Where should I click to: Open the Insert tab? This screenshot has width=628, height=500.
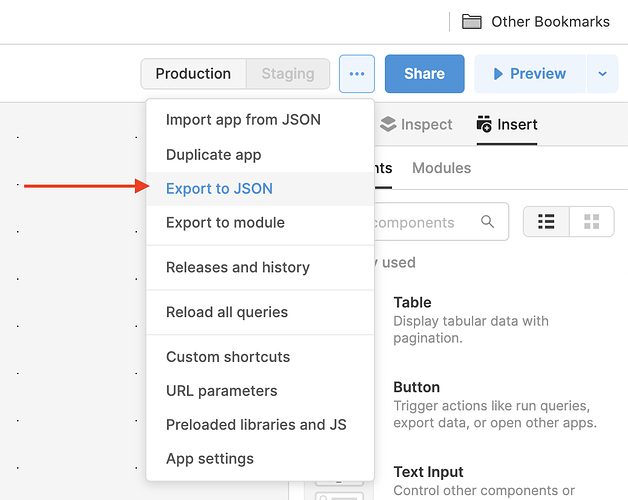point(507,125)
